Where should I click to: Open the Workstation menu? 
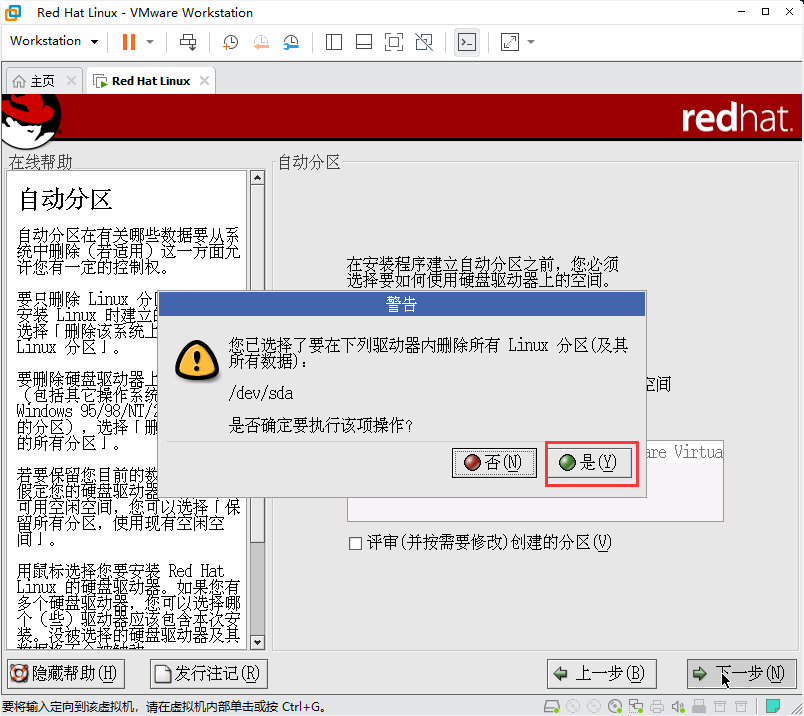point(53,41)
